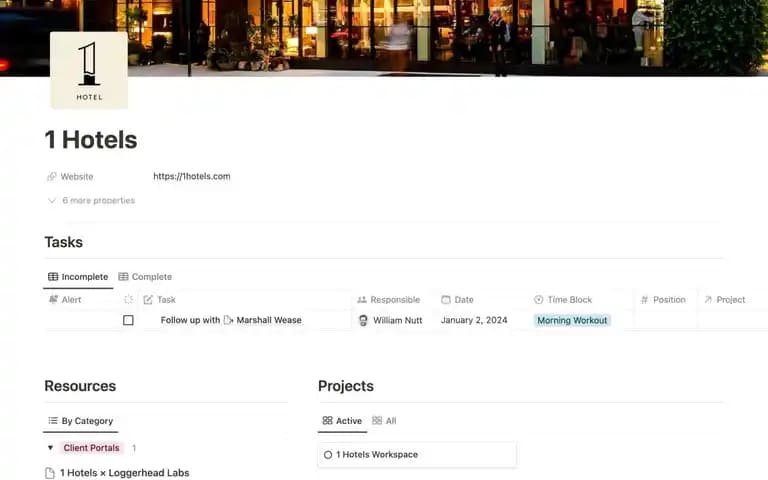This screenshot has width=768, height=480.
Task: Click the list icon on By Category tab
Action: click(x=53, y=420)
